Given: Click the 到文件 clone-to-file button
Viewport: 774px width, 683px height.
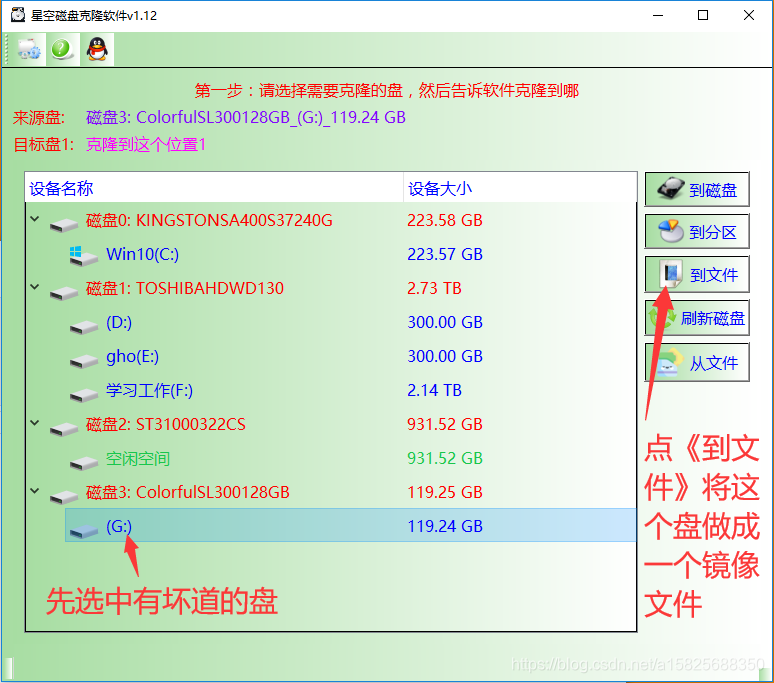Looking at the screenshot, I should [x=697, y=274].
